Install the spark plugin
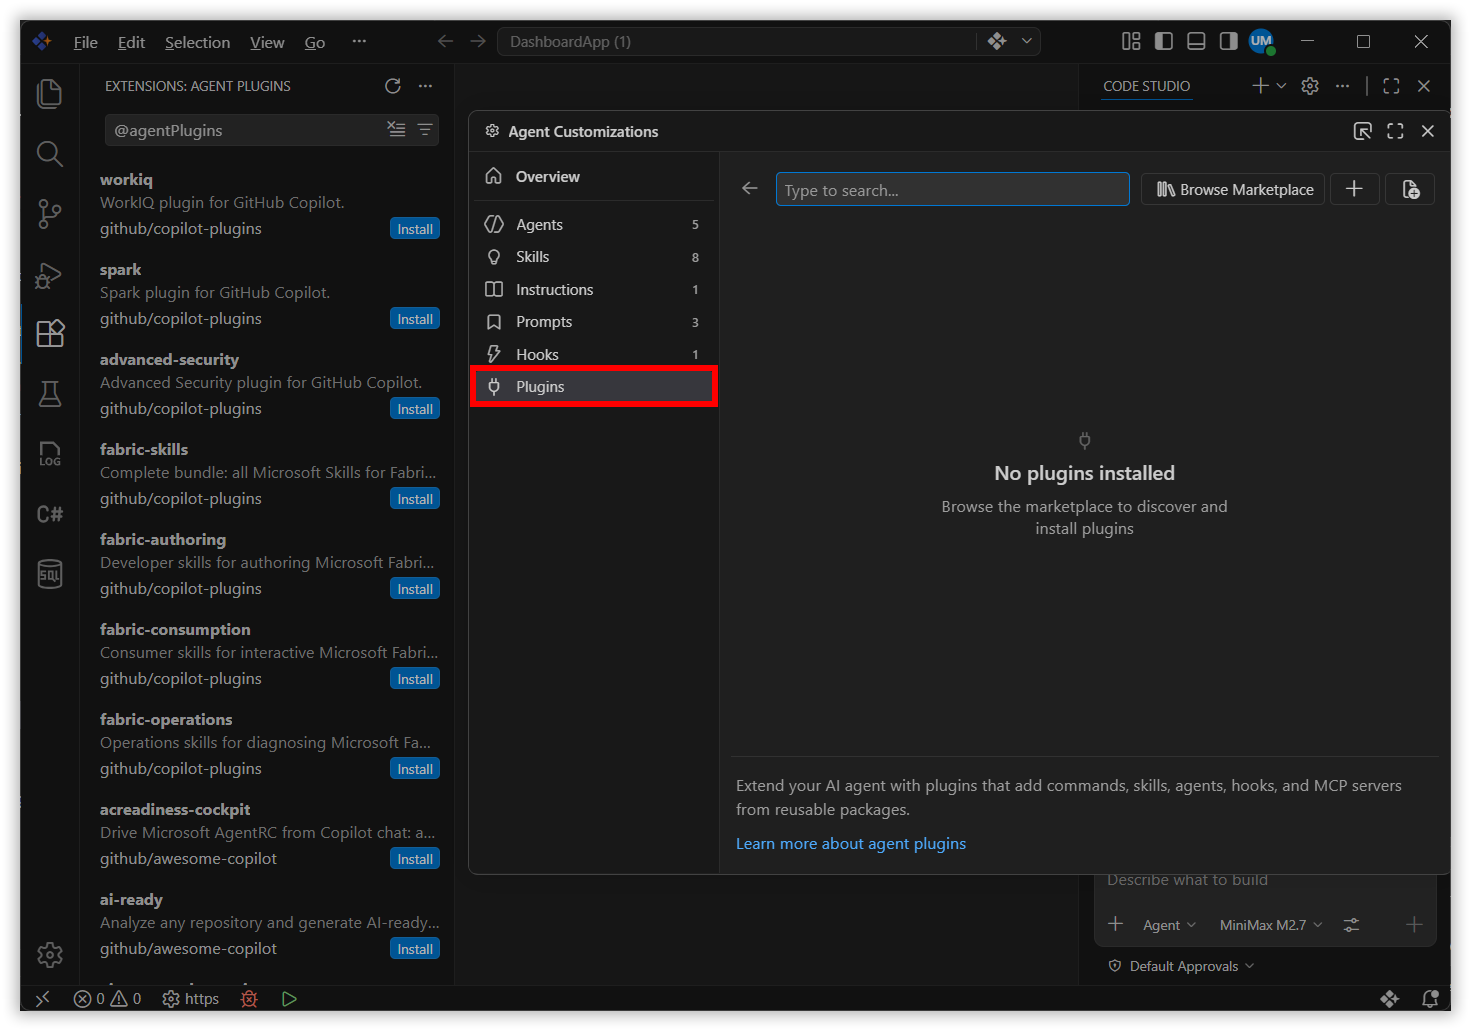Image resolution: width=1471 pixels, height=1031 pixels. (415, 319)
